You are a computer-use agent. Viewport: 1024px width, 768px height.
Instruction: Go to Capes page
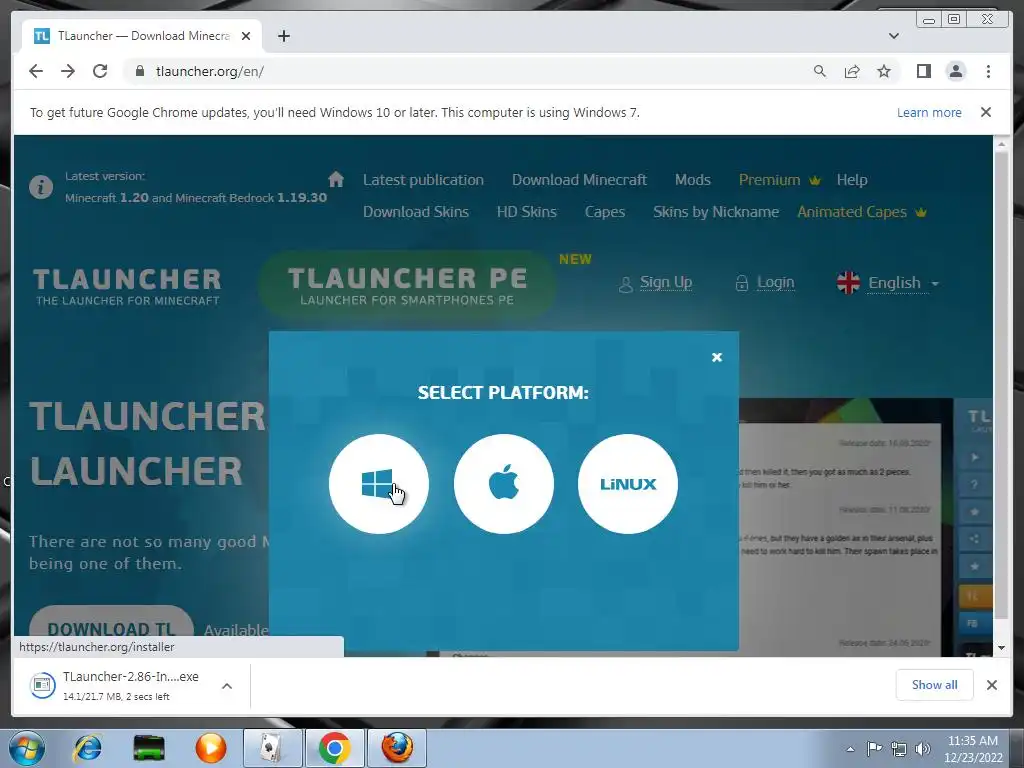[605, 212]
